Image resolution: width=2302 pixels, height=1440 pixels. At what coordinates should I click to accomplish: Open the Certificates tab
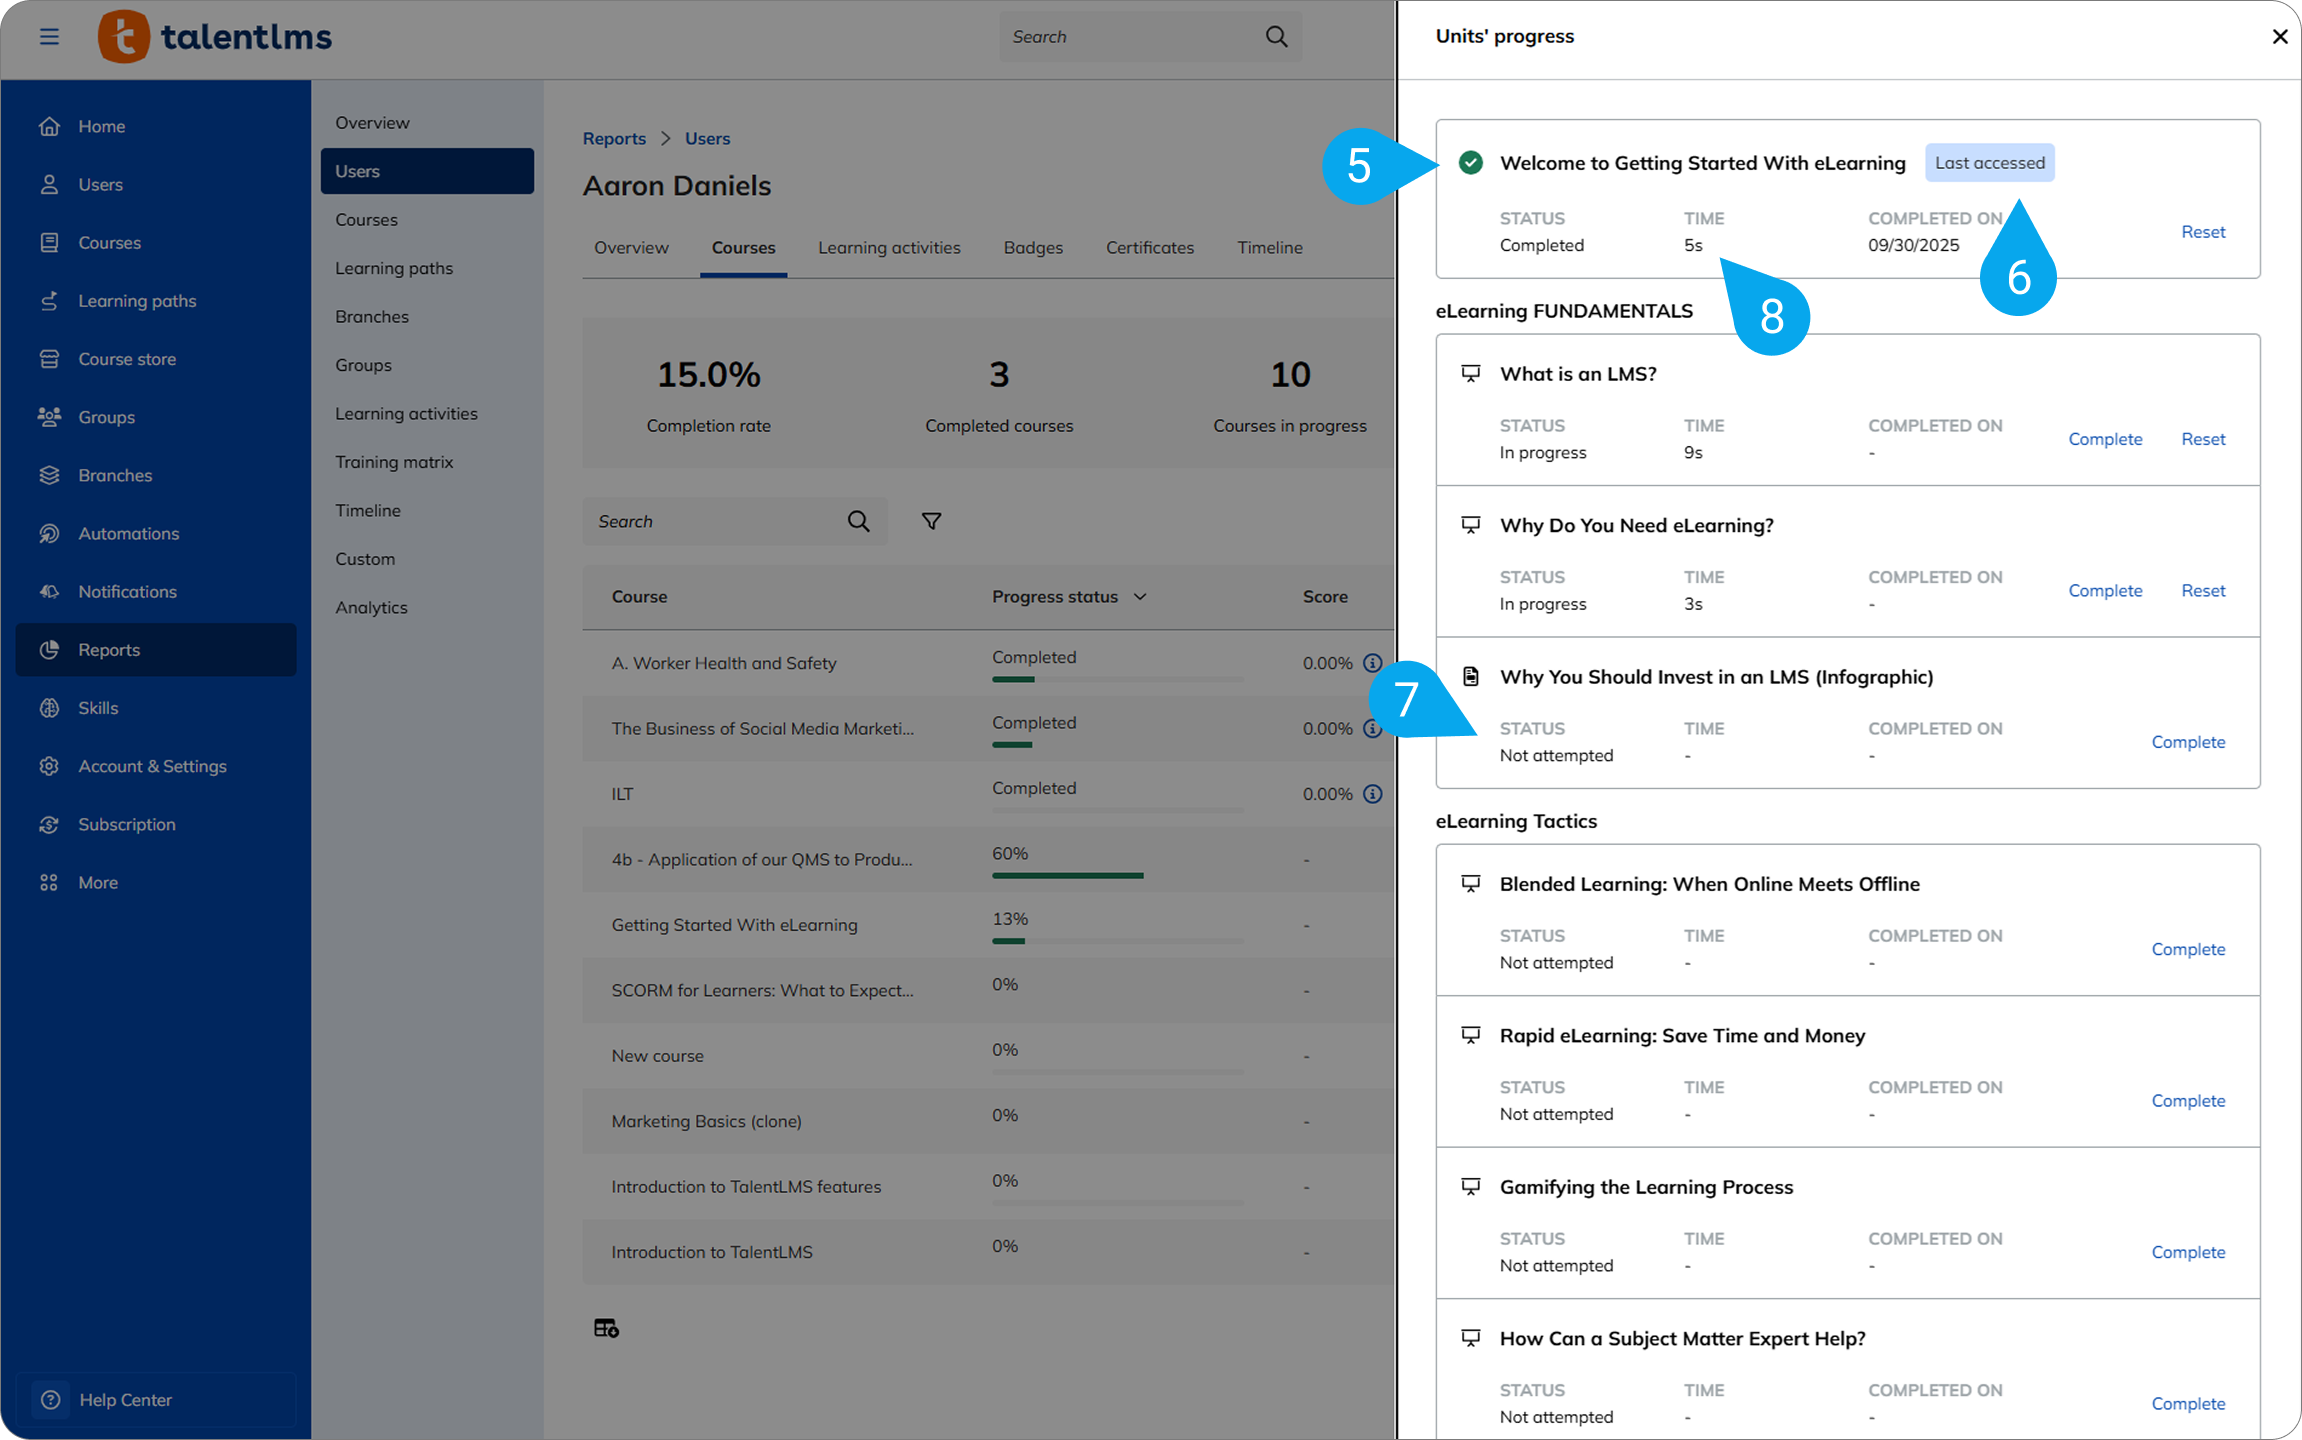pos(1150,248)
